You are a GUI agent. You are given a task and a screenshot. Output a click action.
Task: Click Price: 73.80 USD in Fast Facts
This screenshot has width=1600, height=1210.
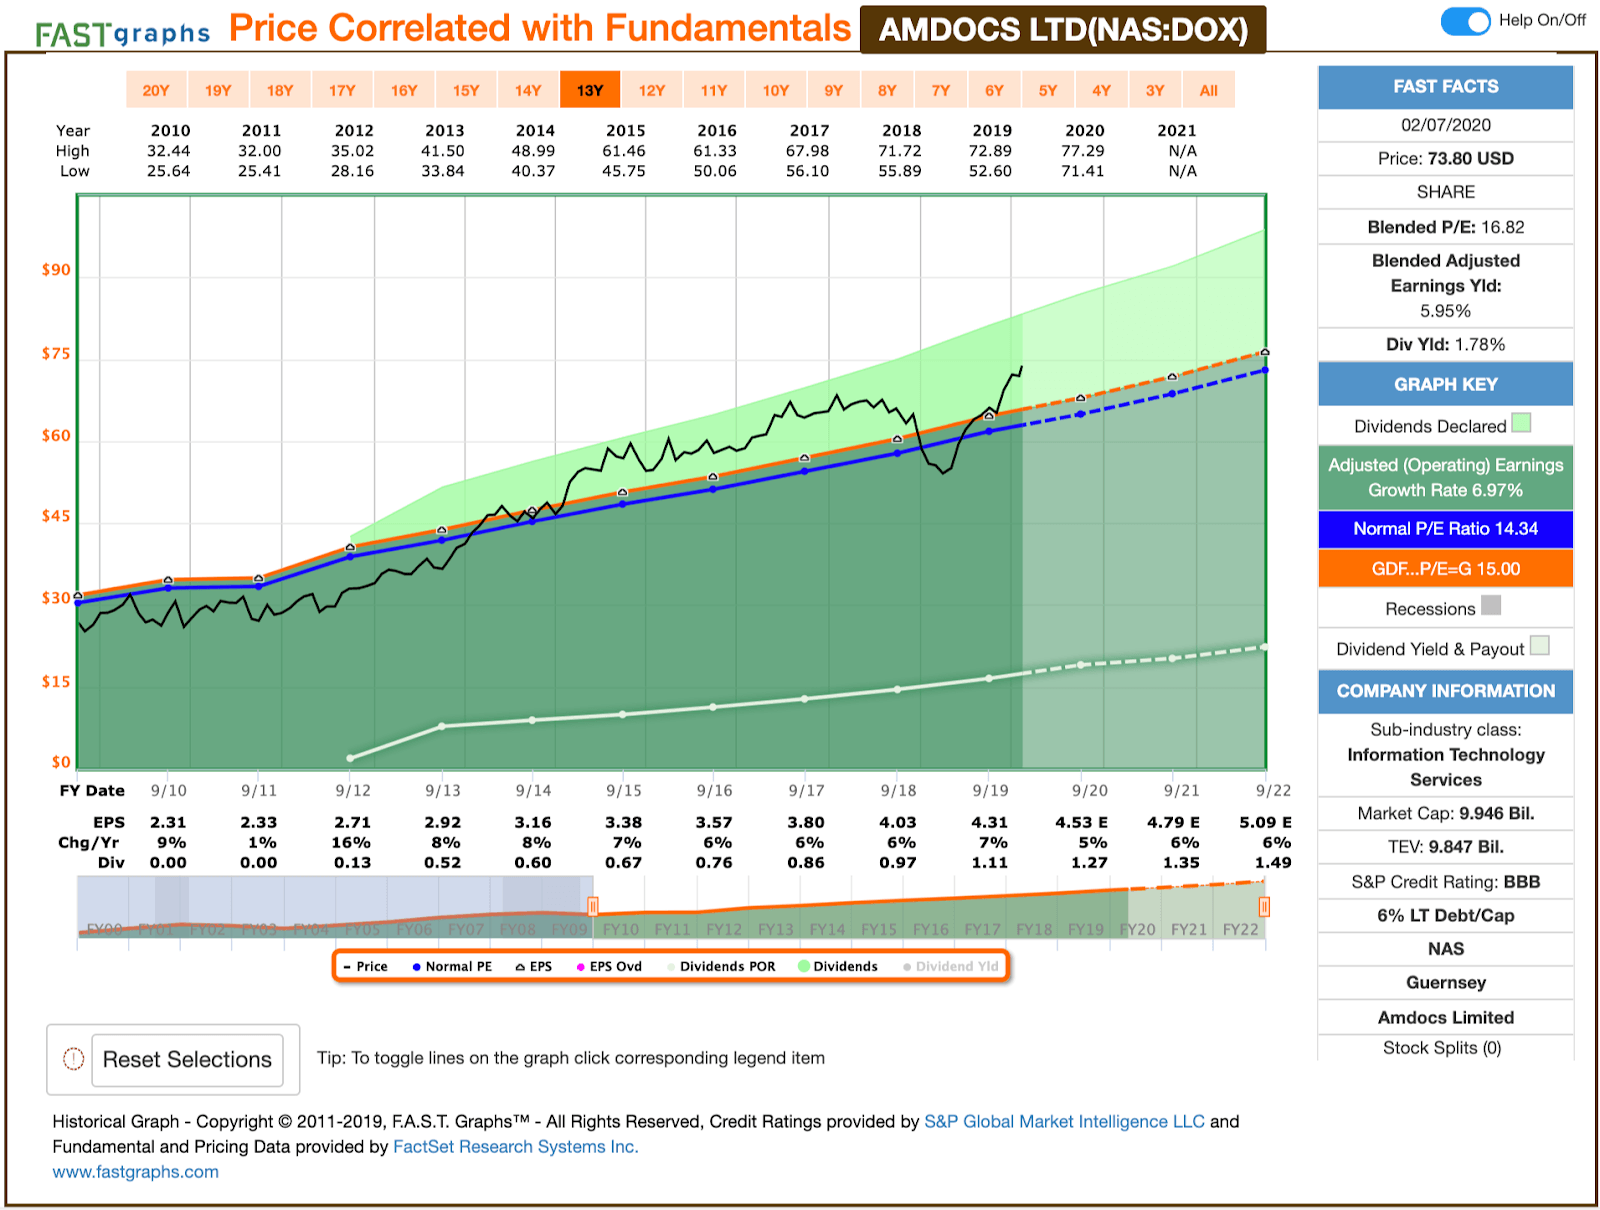point(1445,159)
